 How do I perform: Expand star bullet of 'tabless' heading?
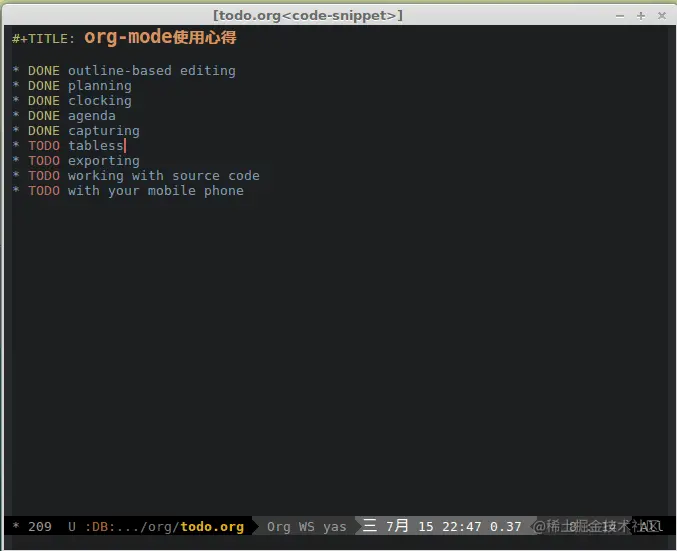point(16,145)
